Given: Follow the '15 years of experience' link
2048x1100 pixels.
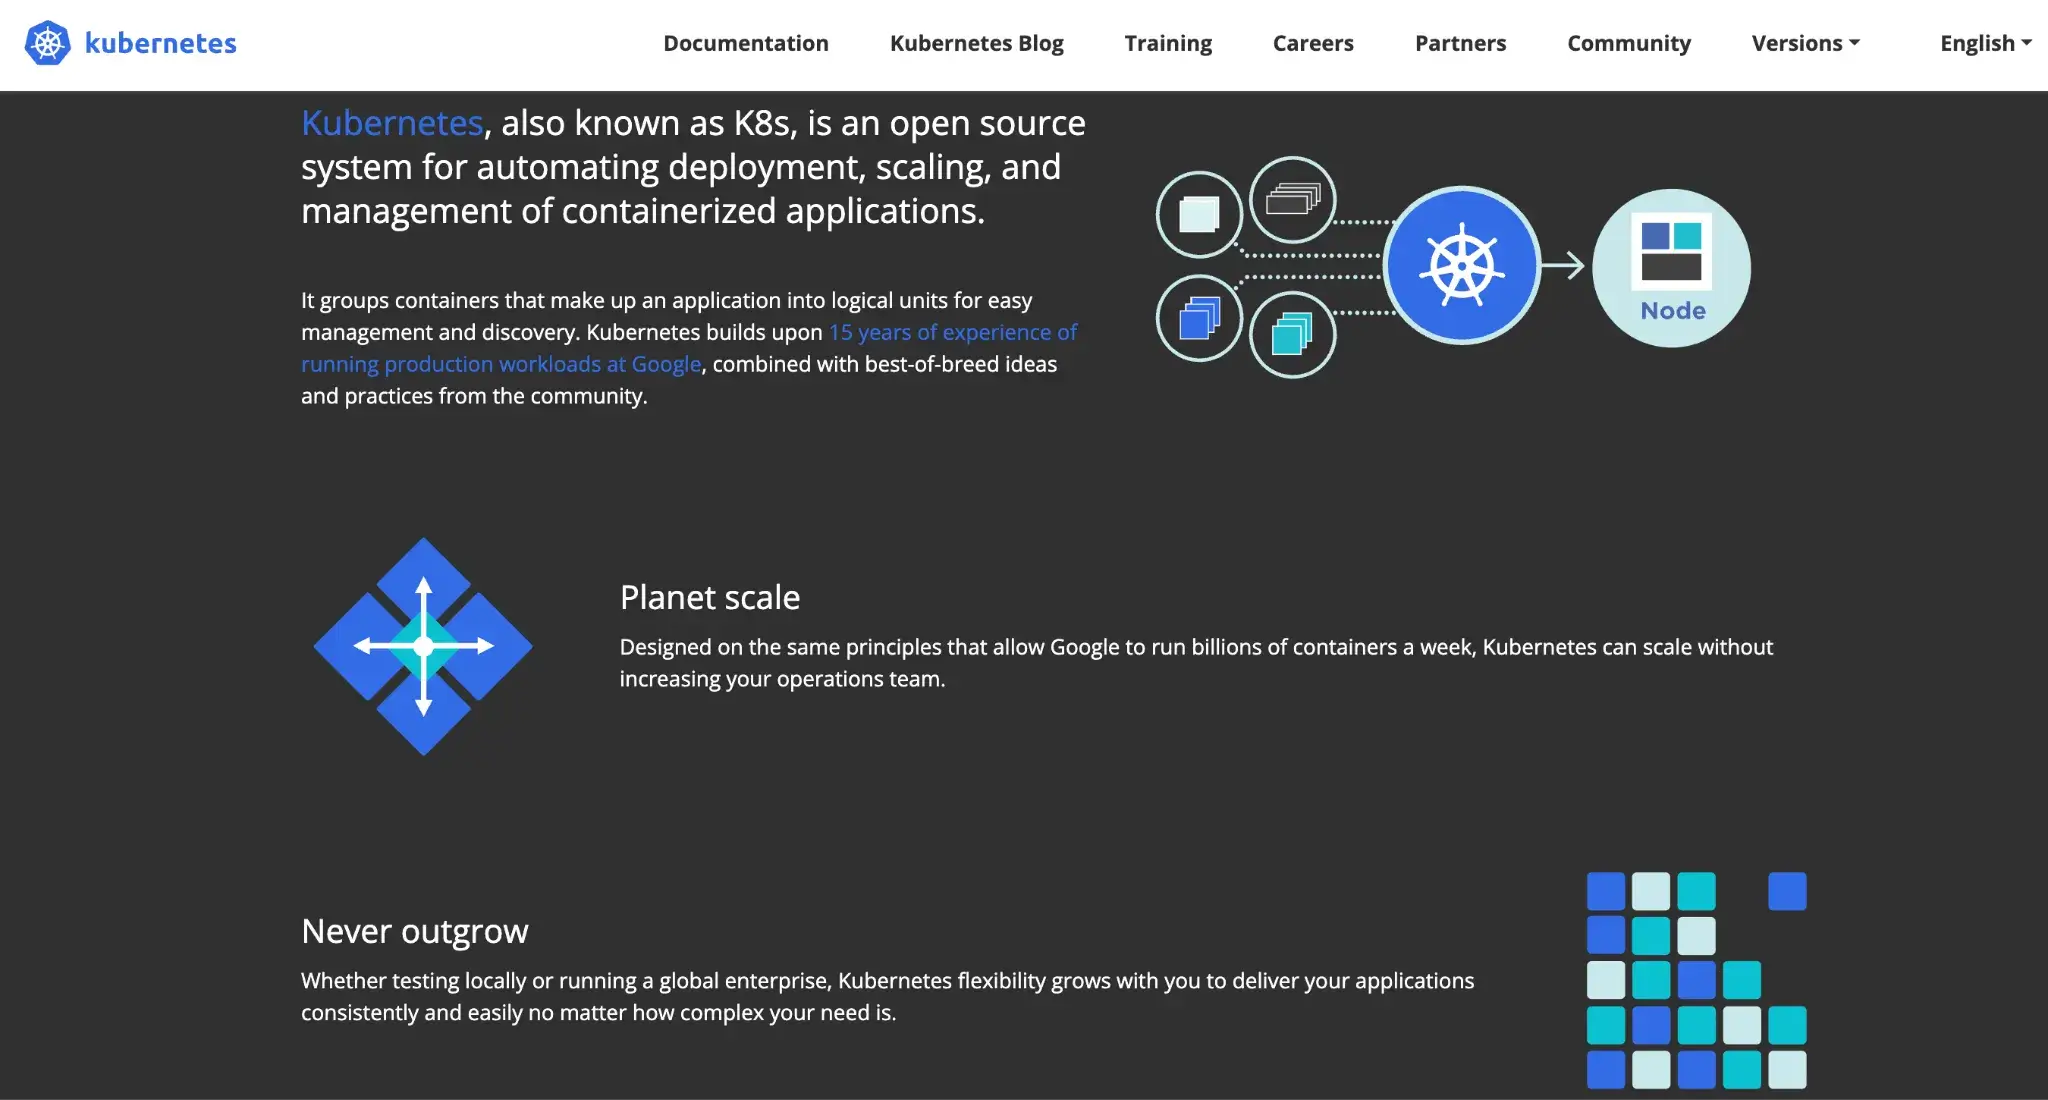Looking at the screenshot, I should pos(952,332).
